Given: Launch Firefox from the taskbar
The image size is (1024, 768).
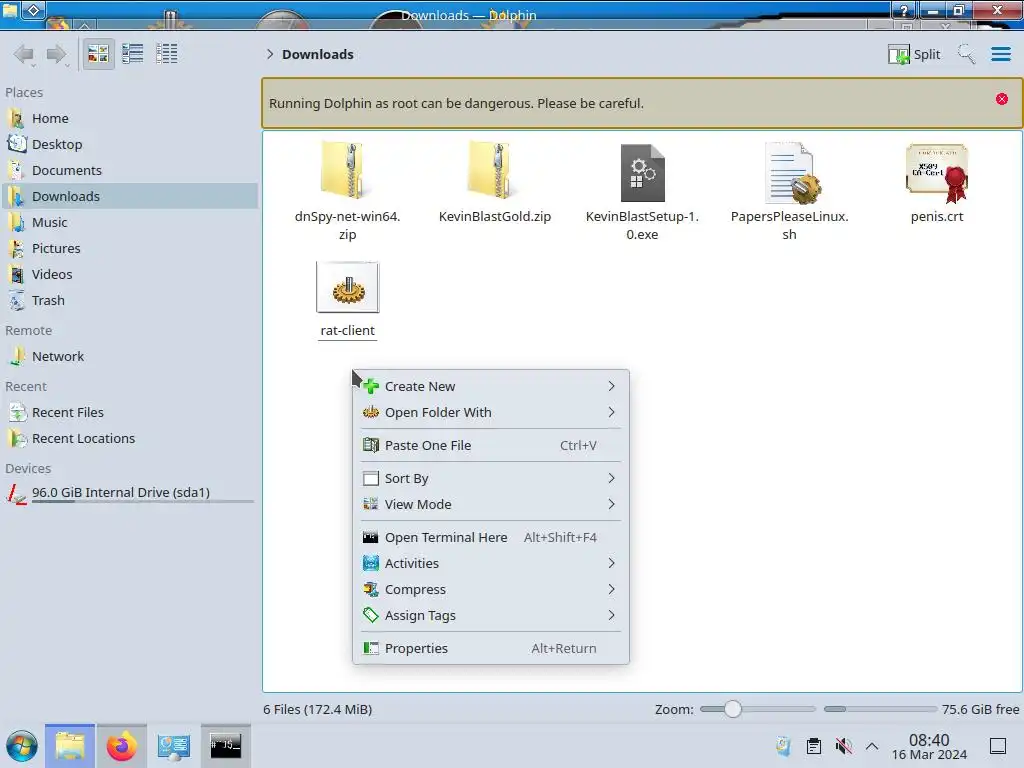Looking at the screenshot, I should point(121,746).
